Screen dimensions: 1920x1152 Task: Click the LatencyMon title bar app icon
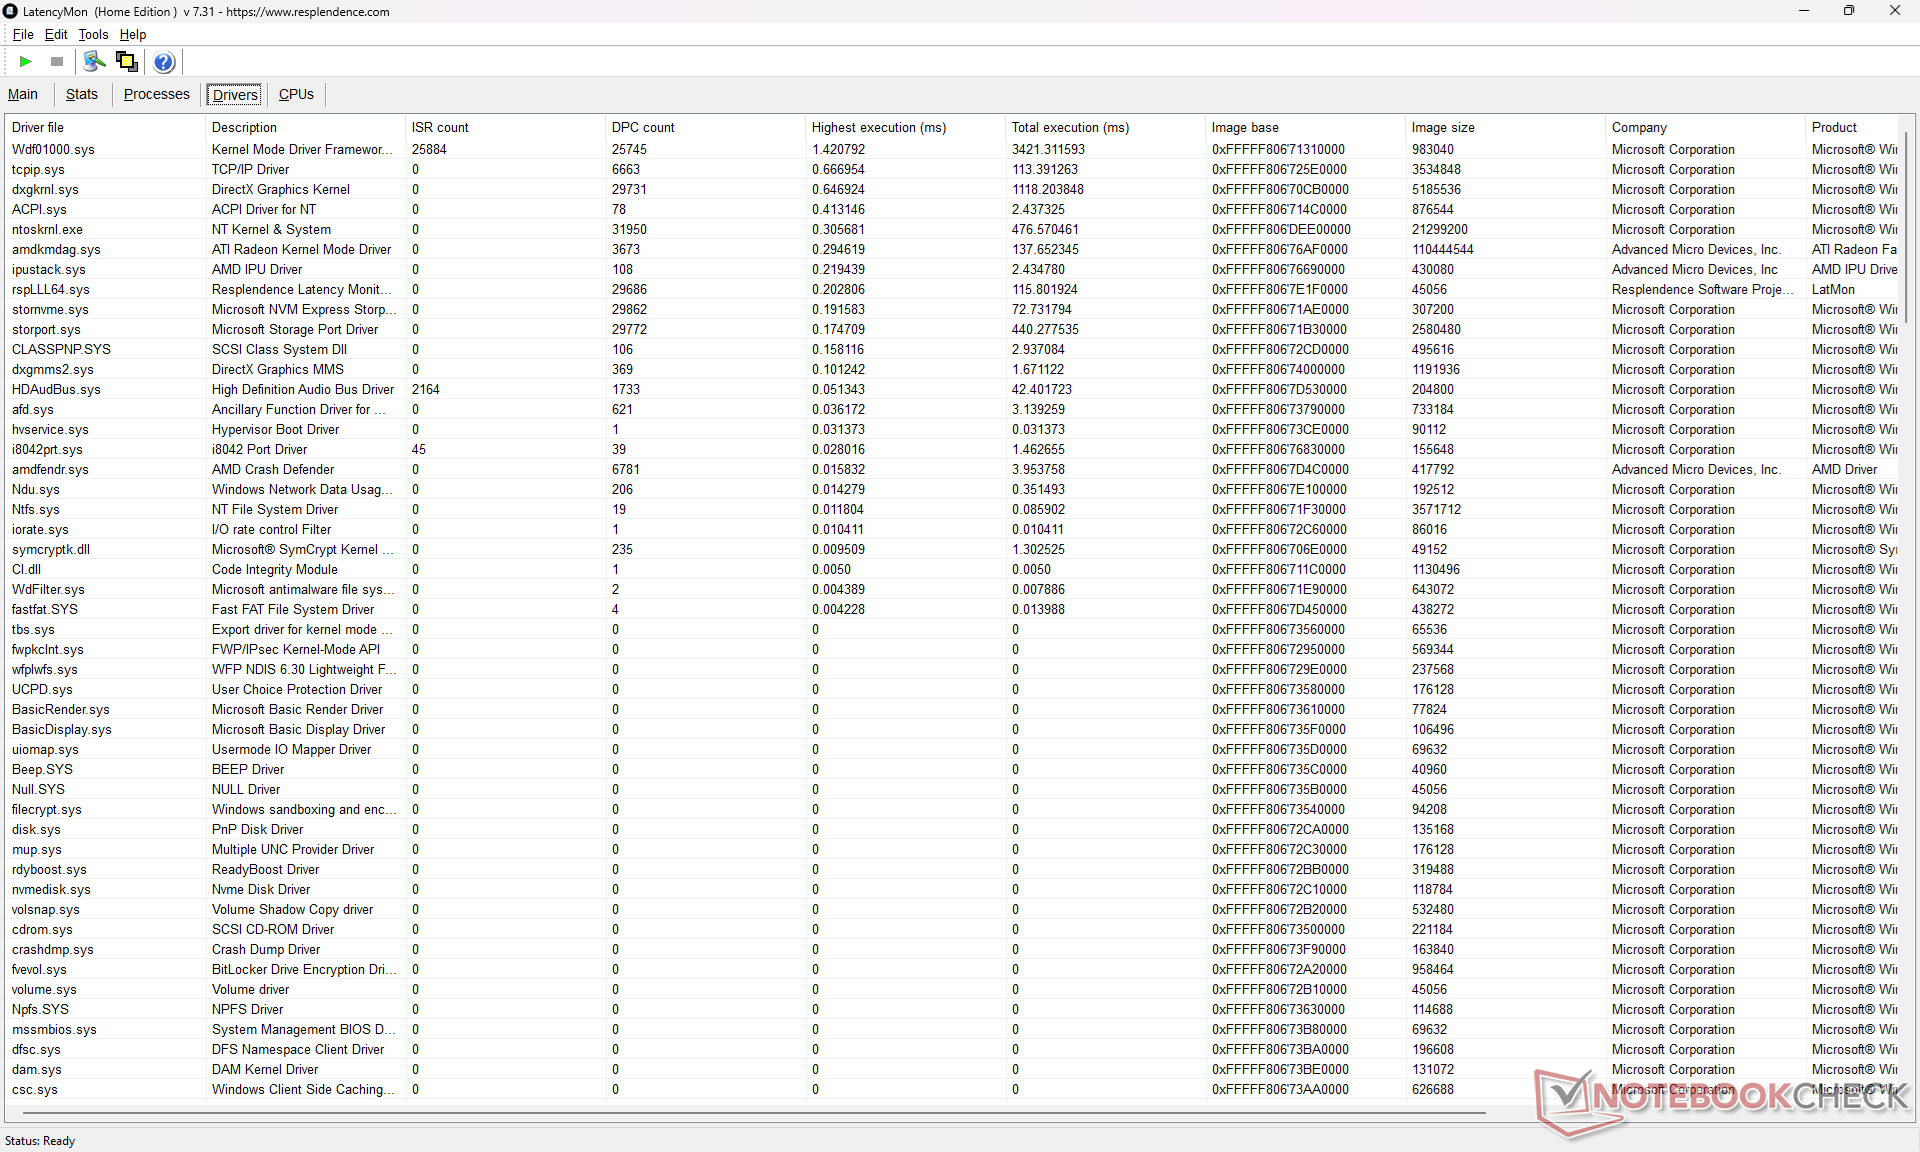[11, 11]
